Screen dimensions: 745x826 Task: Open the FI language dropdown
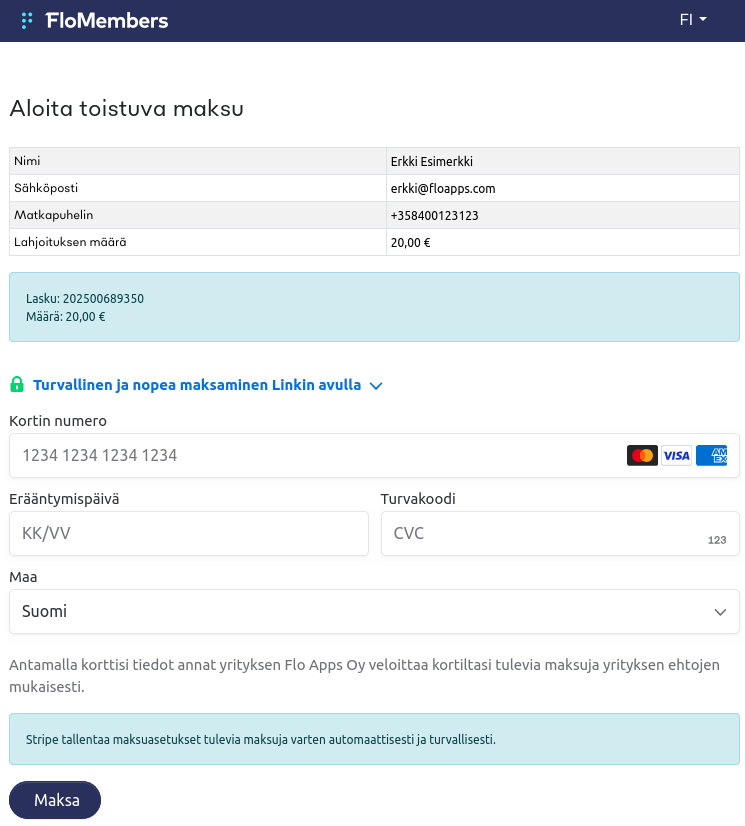click(x=693, y=20)
